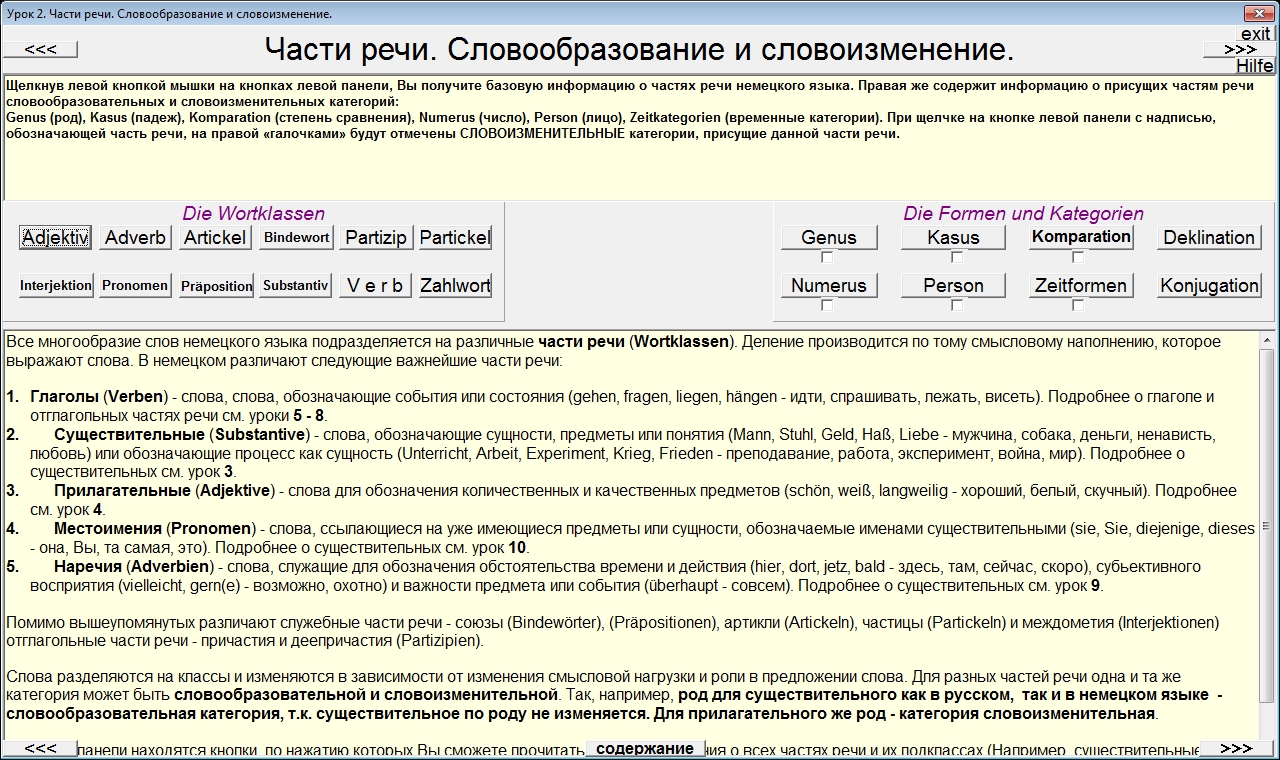Image resolution: width=1280 pixels, height=760 pixels.
Task: Click the Artickel word class button
Action: [216, 237]
